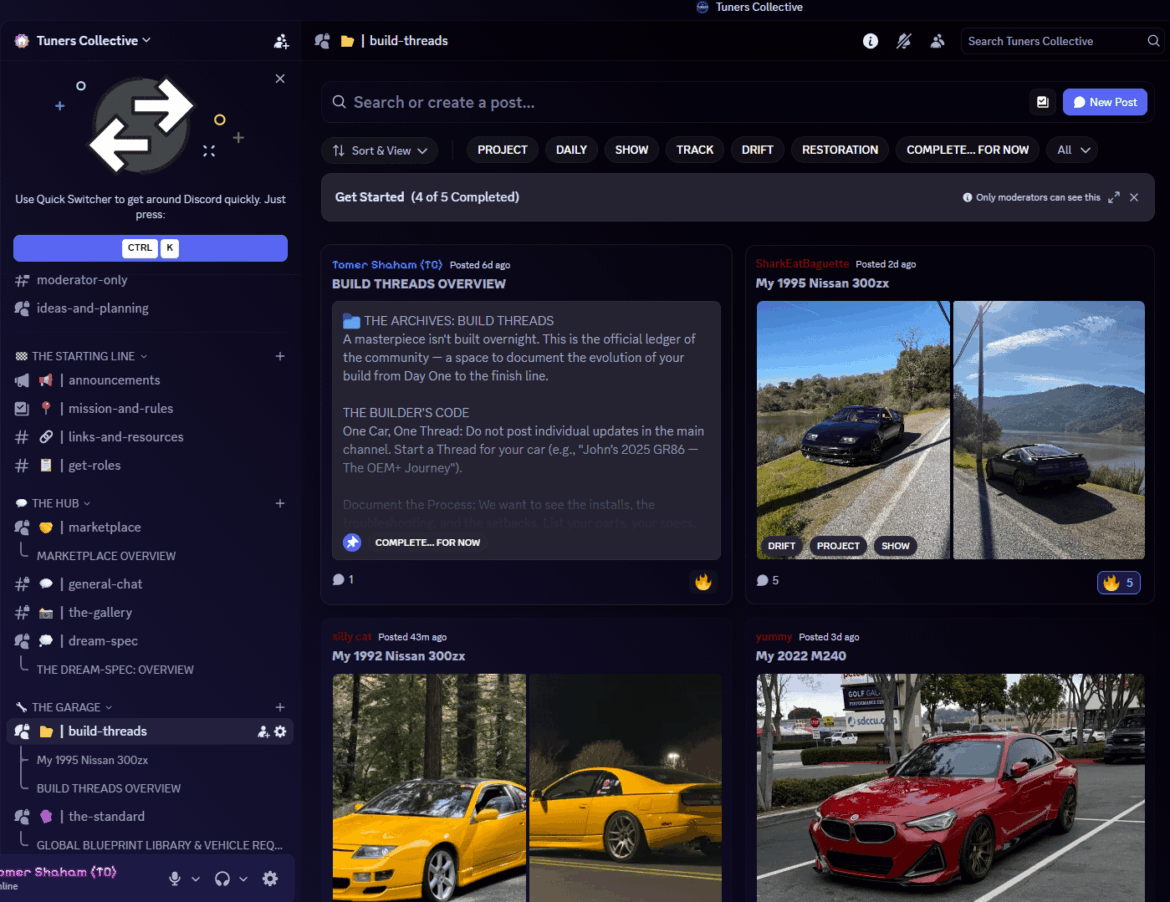This screenshot has height=902, width=1170.
Task: Edit build-threads channel settings gear
Action: click(280, 732)
